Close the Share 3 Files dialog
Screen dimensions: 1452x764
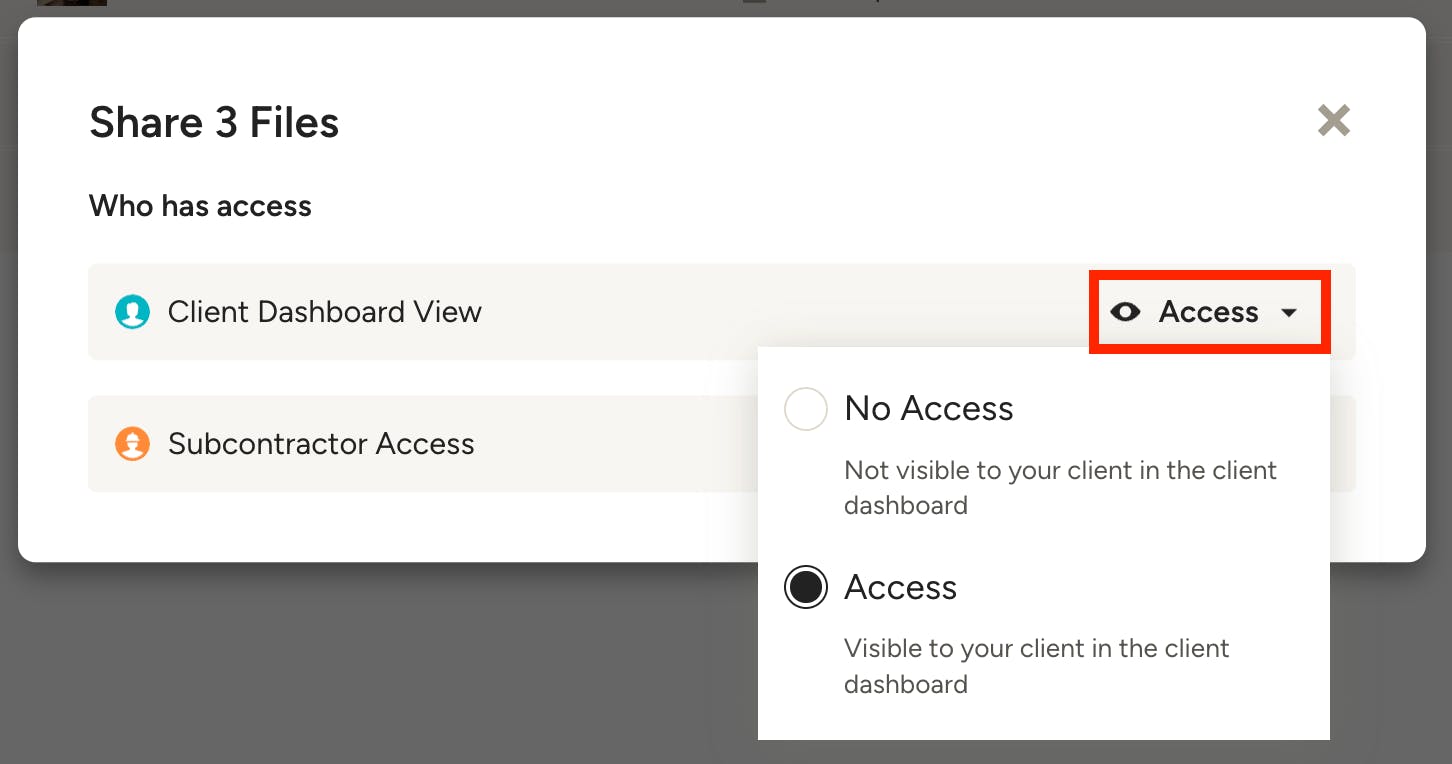click(1334, 121)
